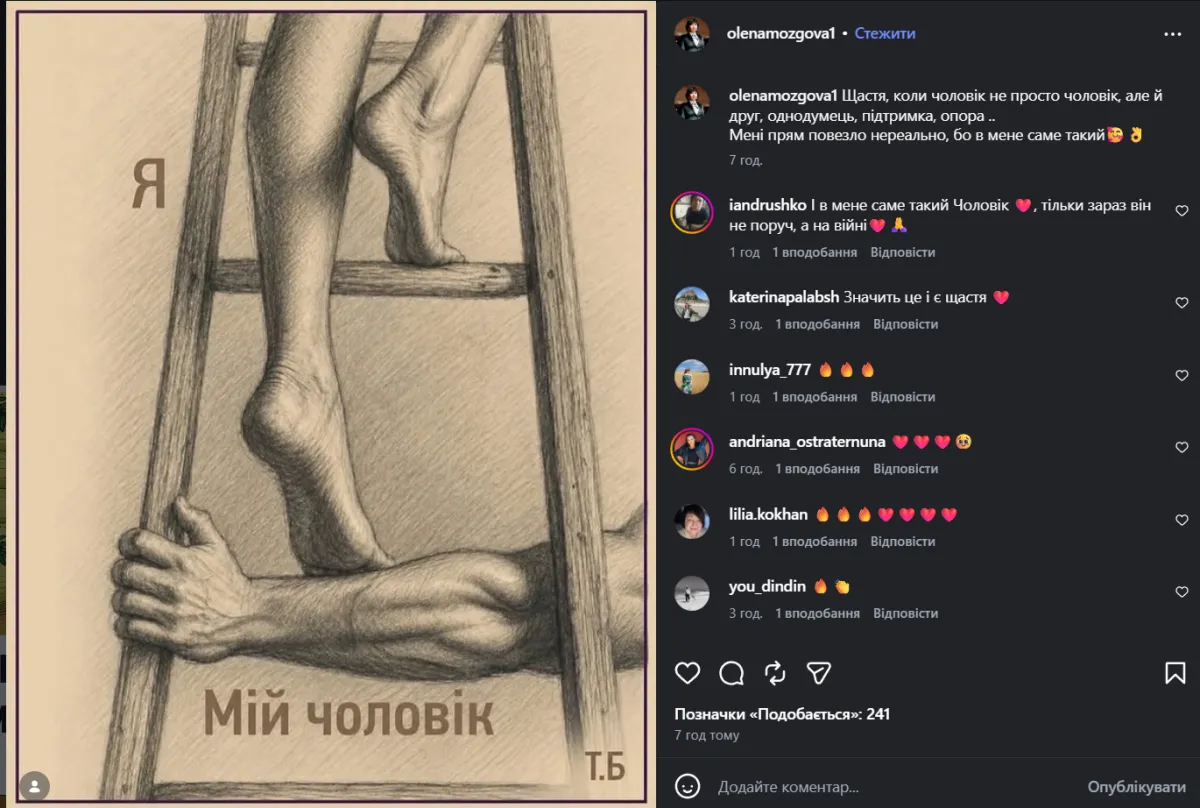Image resolution: width=1200 pixels, height=808 pixels.
Task: Open comments via speech bubble icon
Action: tap(732, 673)
